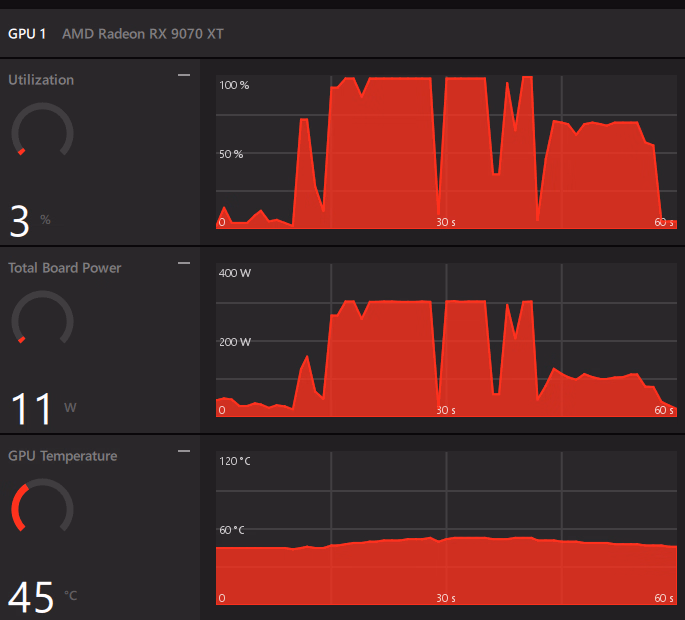This screenshot has width=685, height=620.
Task: Click the GPU Temperature gauge dial
Action: (42, 507)
